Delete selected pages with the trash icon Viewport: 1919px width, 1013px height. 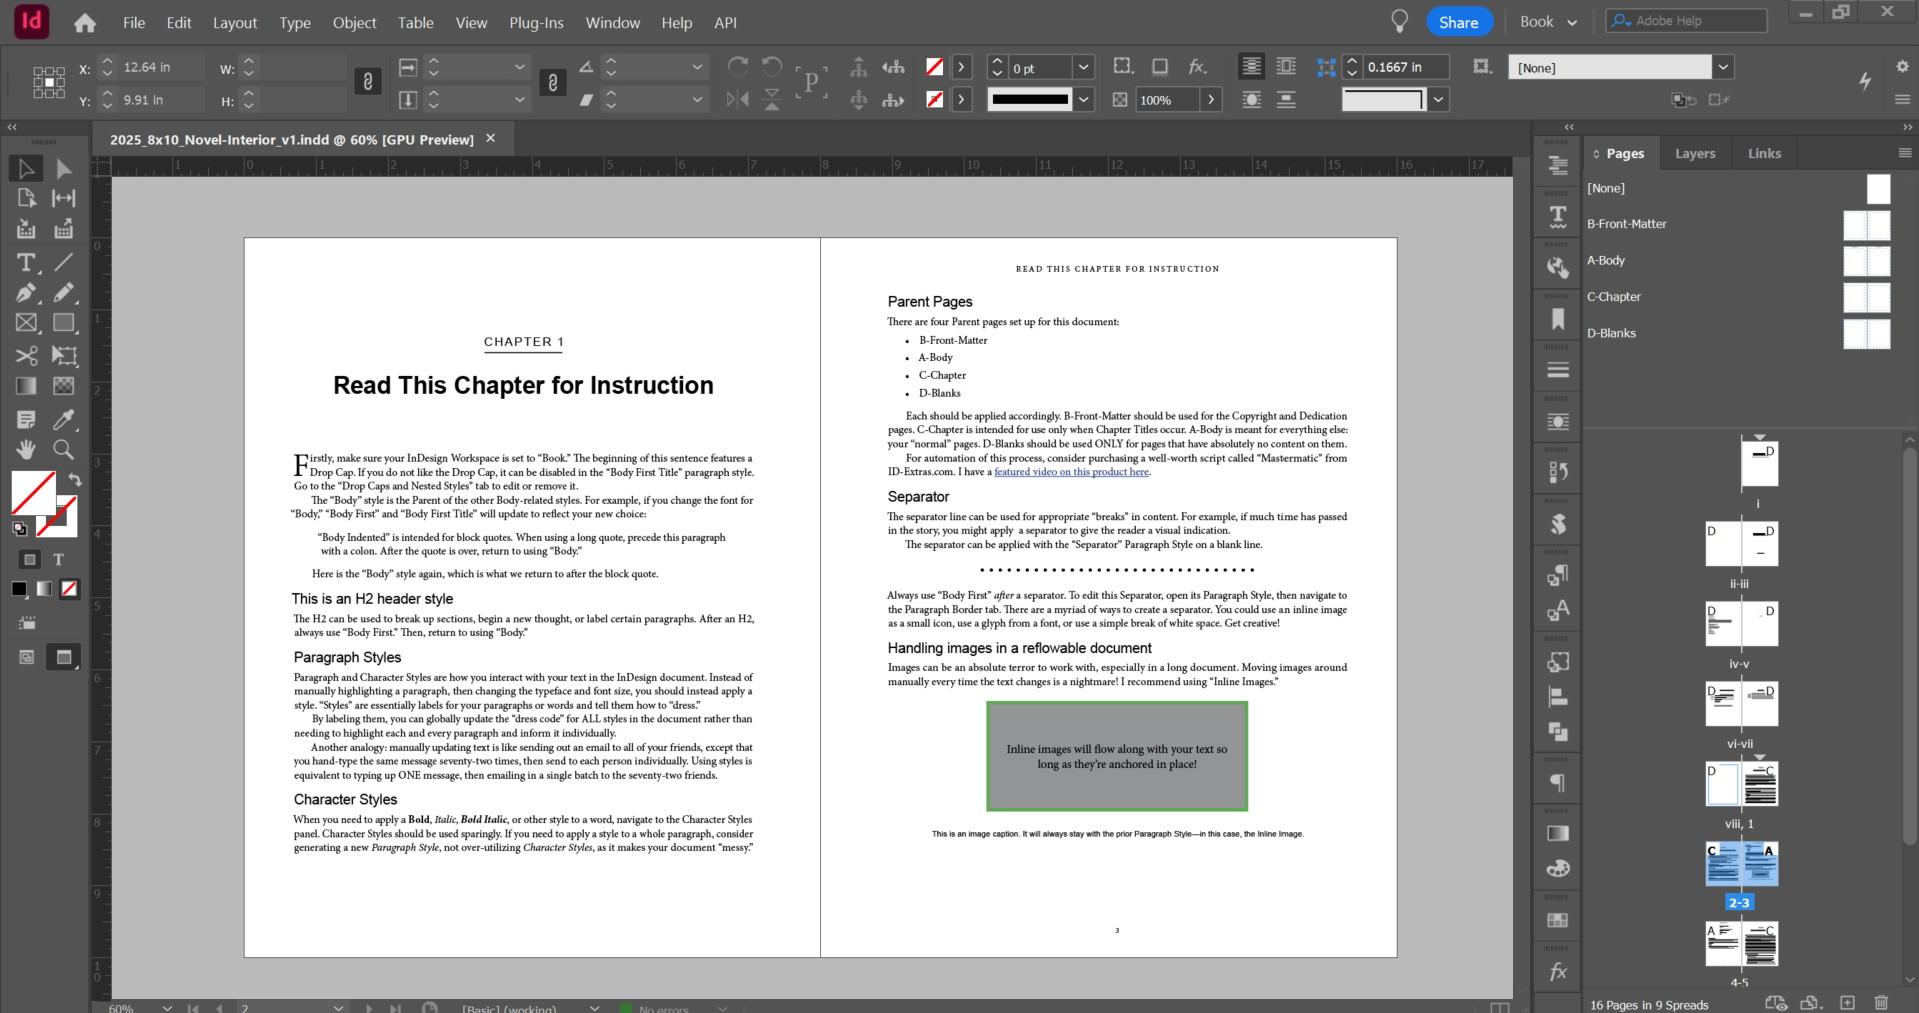point(1881,1002)
